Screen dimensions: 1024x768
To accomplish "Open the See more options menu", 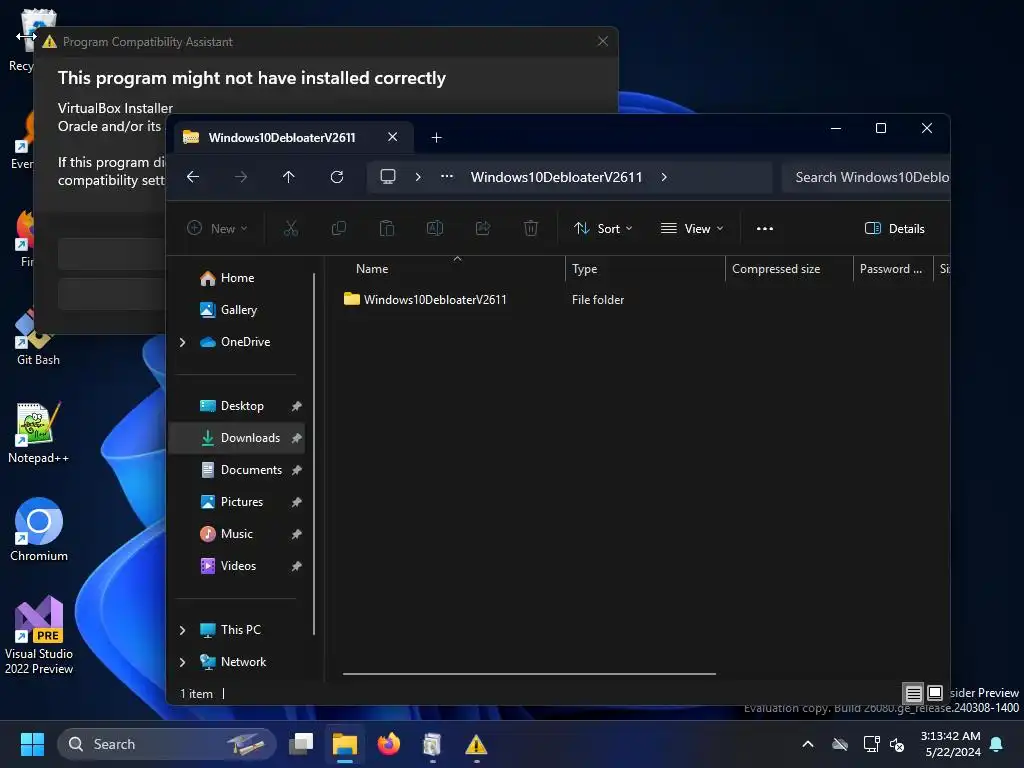I will click(x=765, y=229).
